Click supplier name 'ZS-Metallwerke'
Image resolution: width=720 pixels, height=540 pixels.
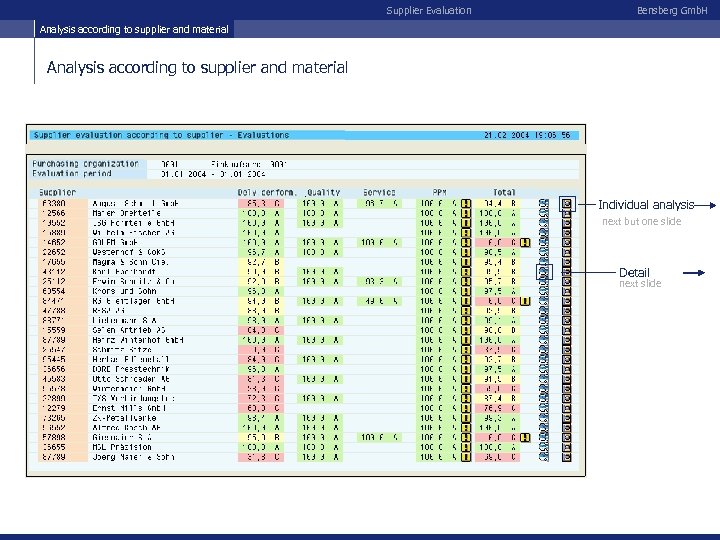click(x=124, y=418)
